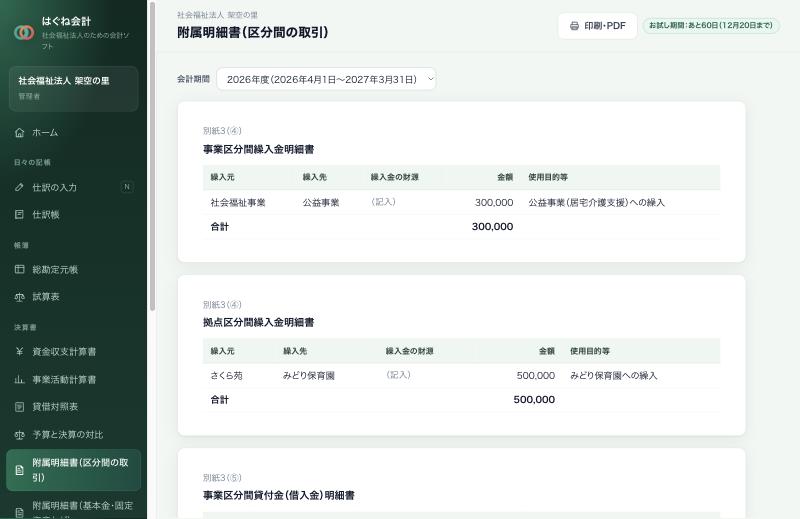Click the 事業区分間繰入金明細書 heading

(259, 150)
